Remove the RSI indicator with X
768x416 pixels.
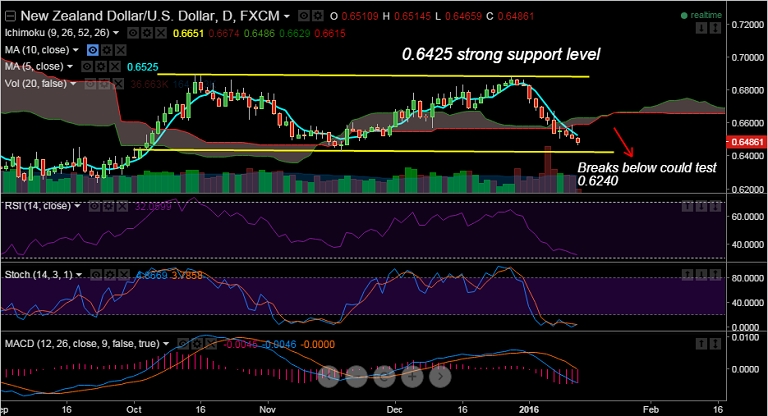pyautogui.click(x=122, y=206)
